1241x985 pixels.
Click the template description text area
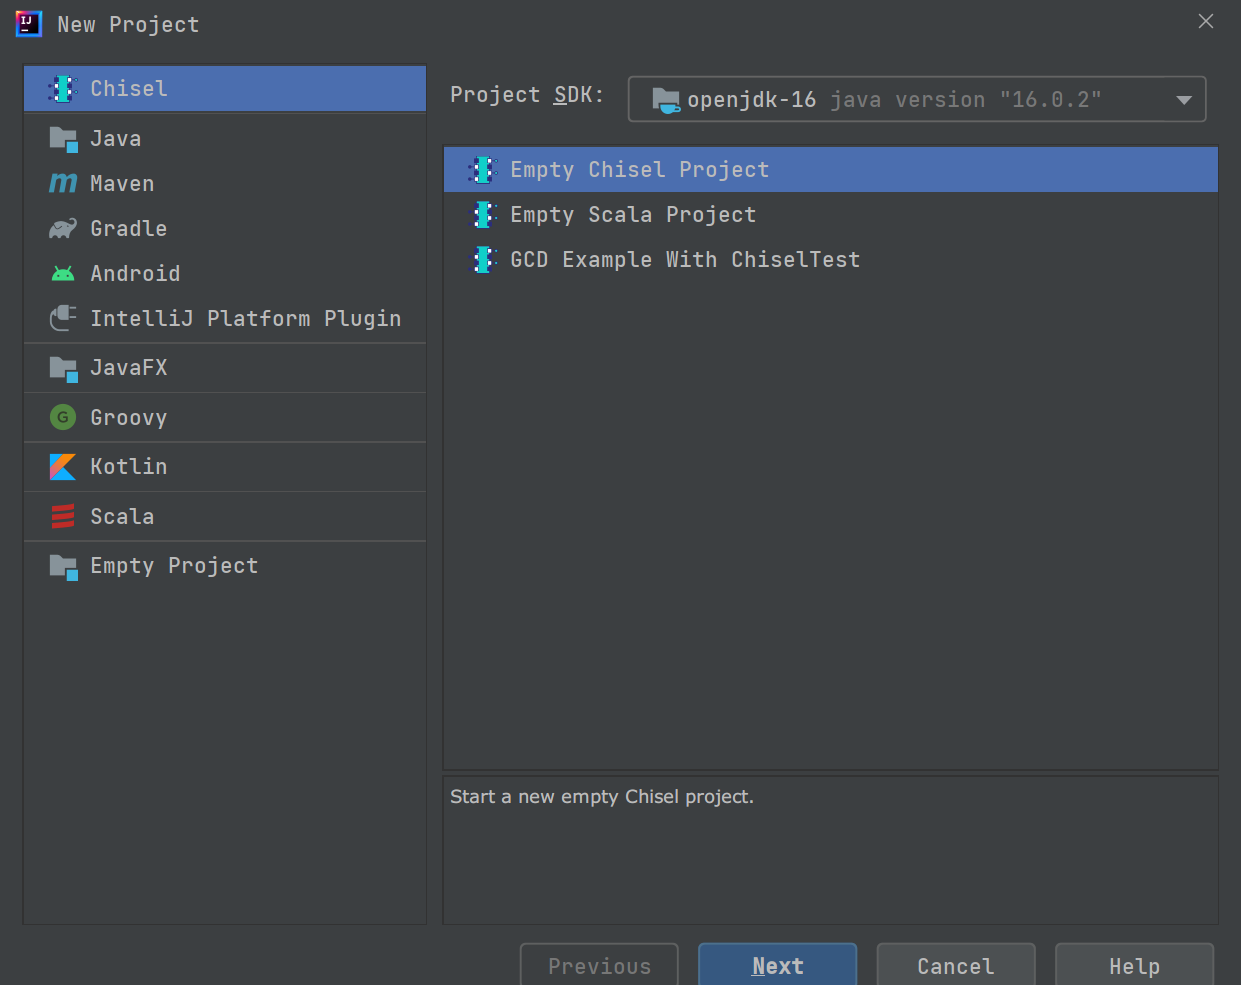(831, 850)
